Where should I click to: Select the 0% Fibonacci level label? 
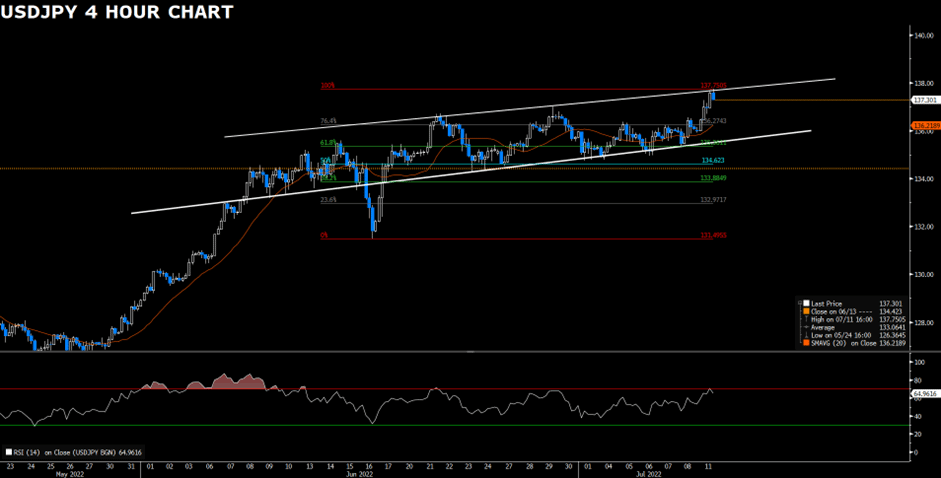tap(324, 236)
